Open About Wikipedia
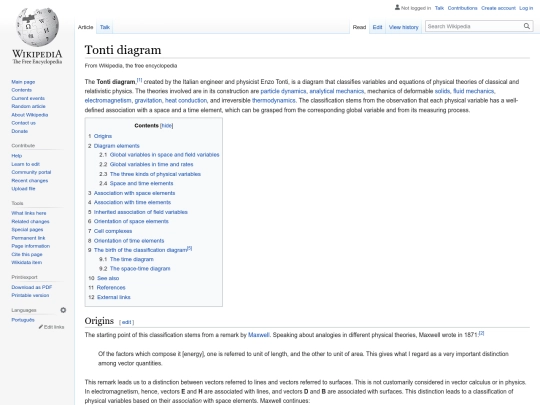 click(30, 115)
